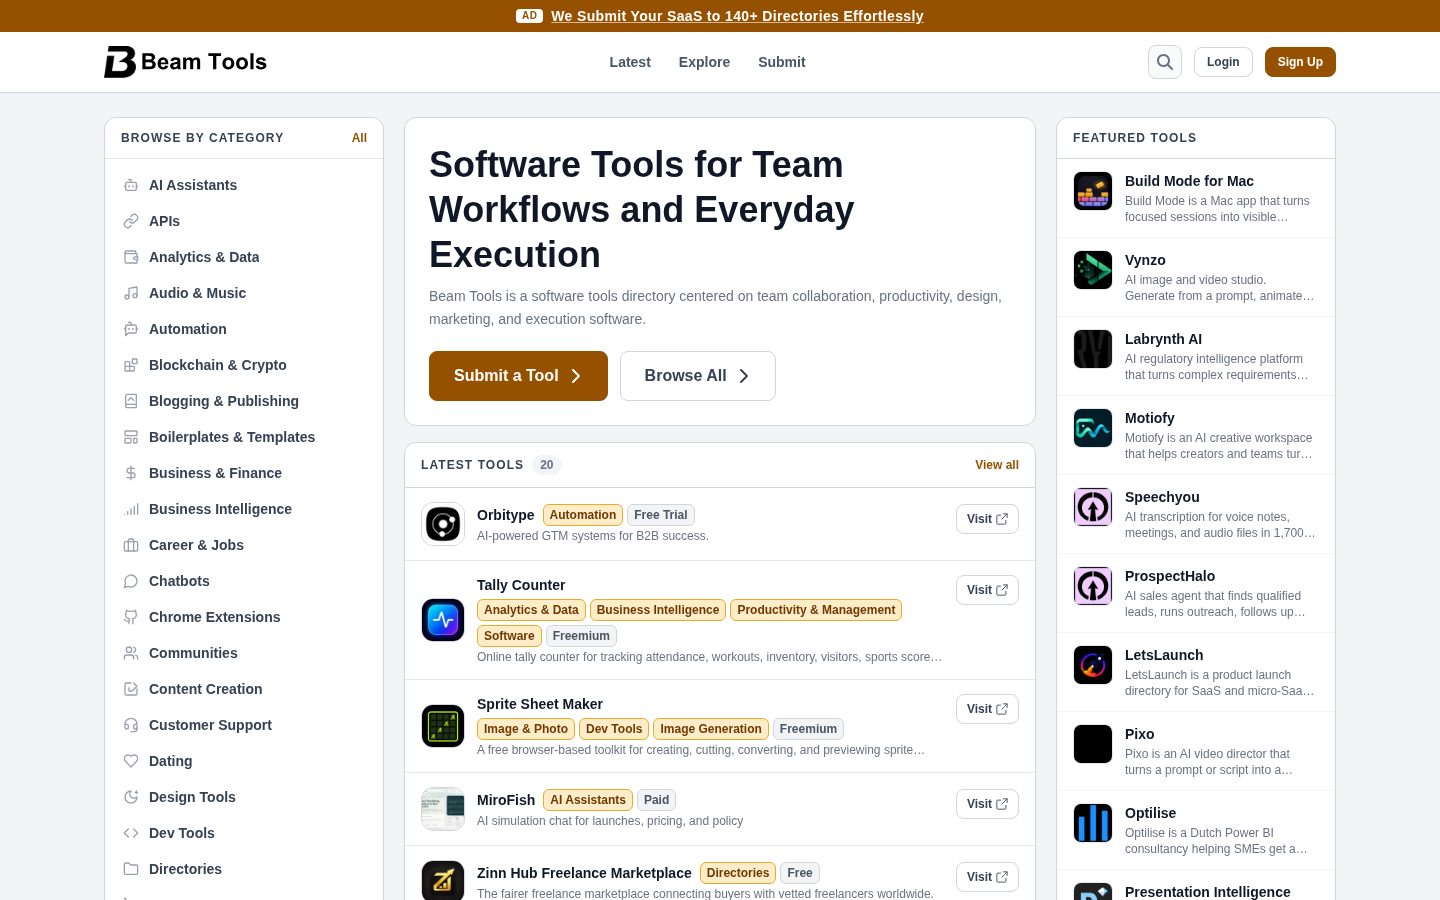
Task: Click the Zinn Hub logo icon
Action: click(443, 880)
